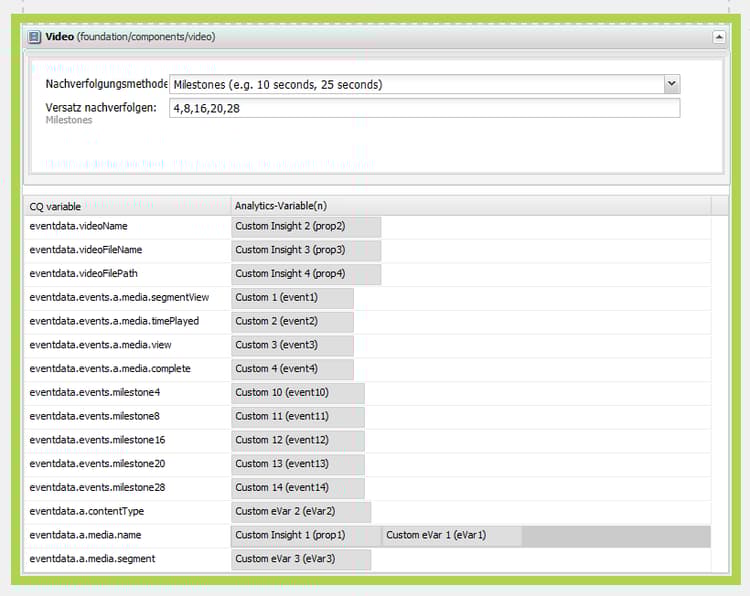750x596 pixels.
Task: Sort by CQ variable column header
Action: pos(127,206)
